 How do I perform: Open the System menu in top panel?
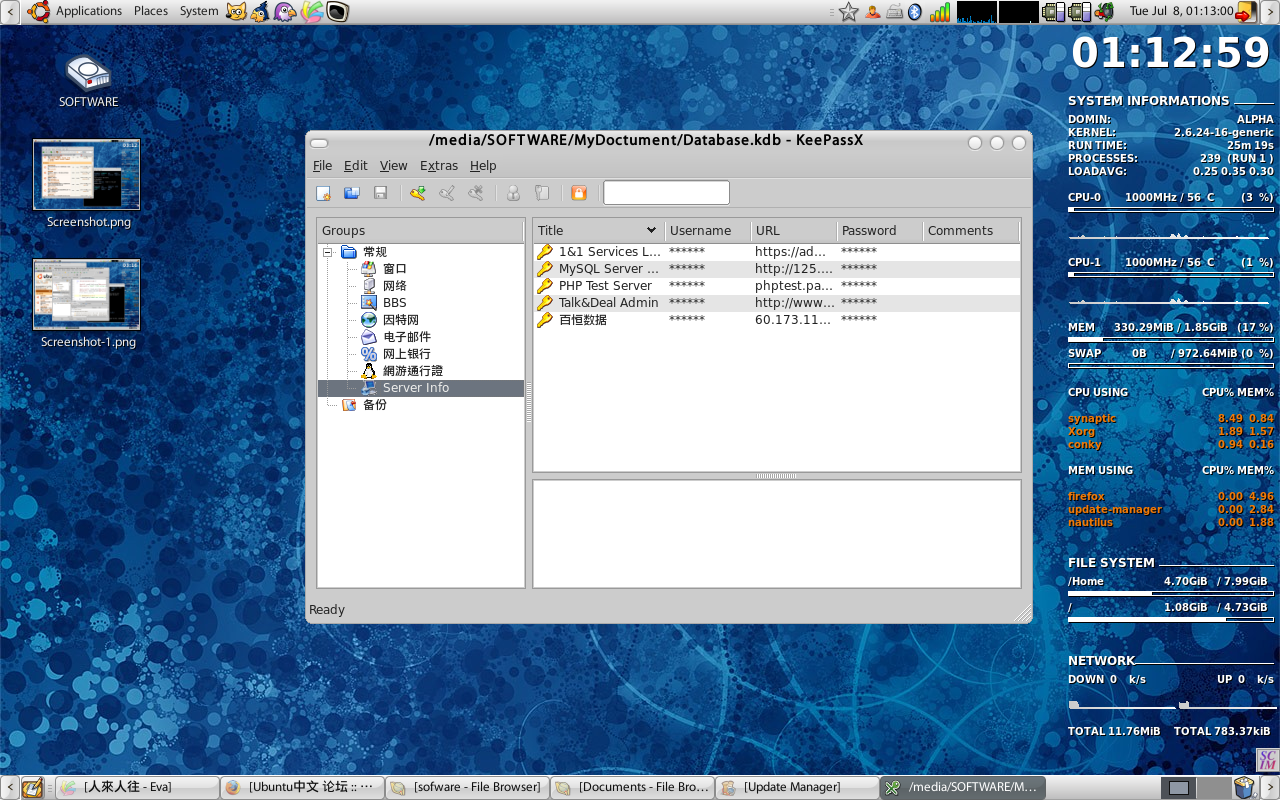tap(199, 11)
